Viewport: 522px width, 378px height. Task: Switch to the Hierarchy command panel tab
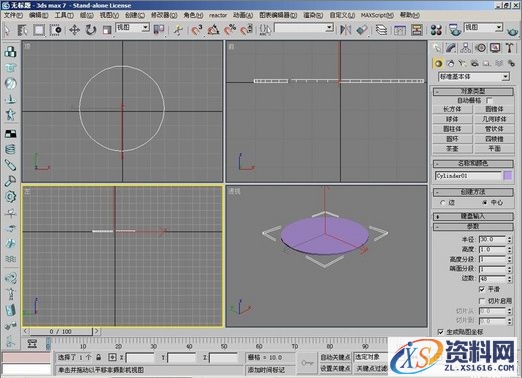[465, 48]
